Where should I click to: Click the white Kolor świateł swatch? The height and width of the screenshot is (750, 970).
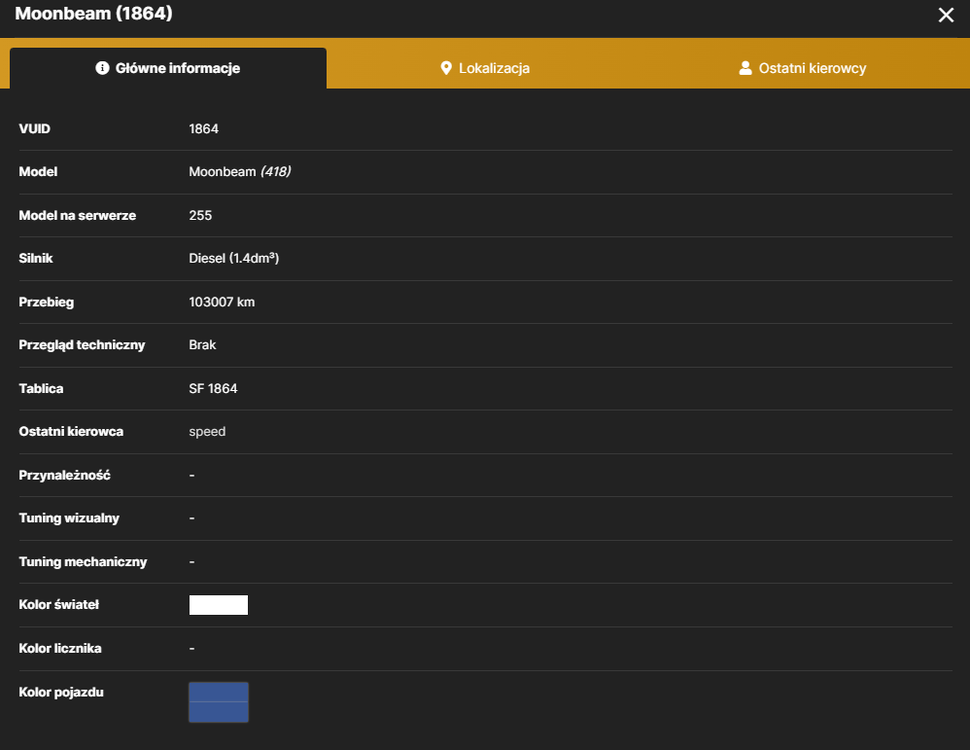click(x=218, y=605)
